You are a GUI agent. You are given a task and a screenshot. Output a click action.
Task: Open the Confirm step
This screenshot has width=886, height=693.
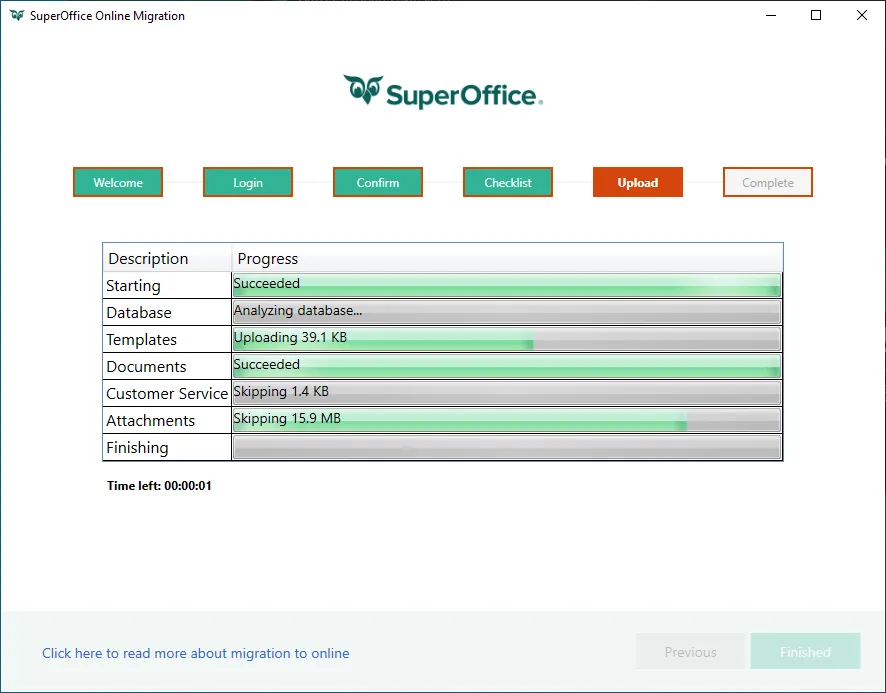coord(378,183)
